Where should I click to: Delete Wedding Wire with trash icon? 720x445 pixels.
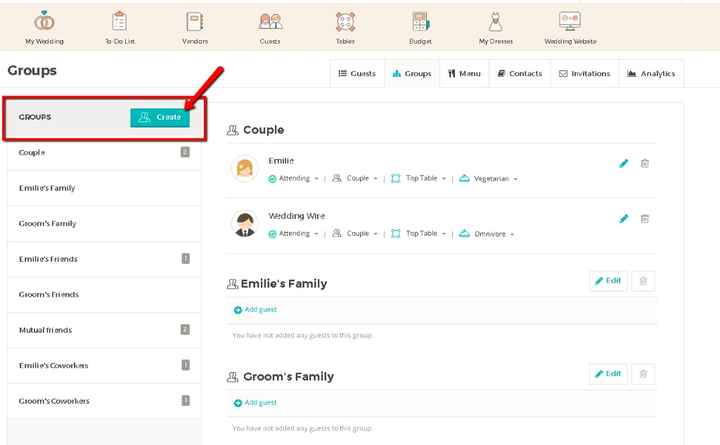point(645,219)
